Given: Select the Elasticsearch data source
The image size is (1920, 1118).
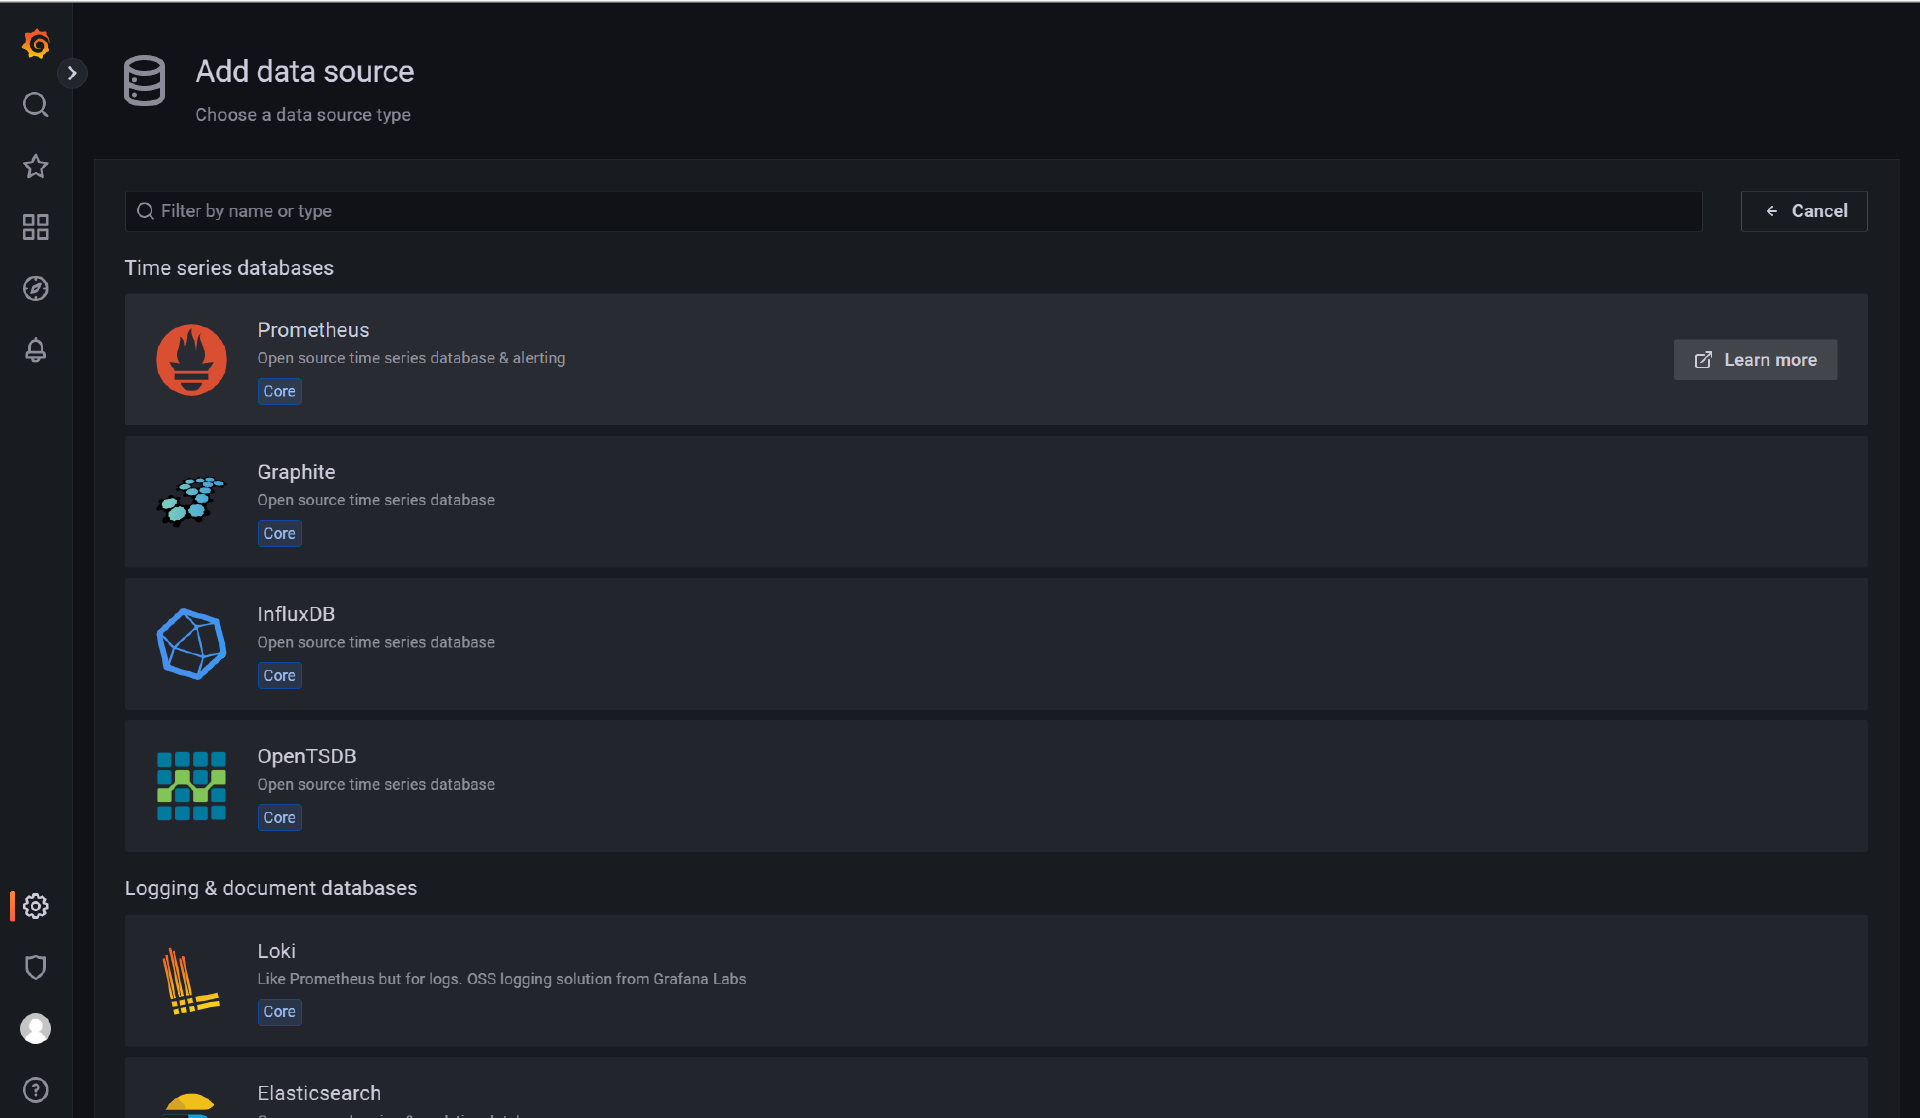Looking at the screenshot, I should pyautogui.click(x=996, y=1088).
